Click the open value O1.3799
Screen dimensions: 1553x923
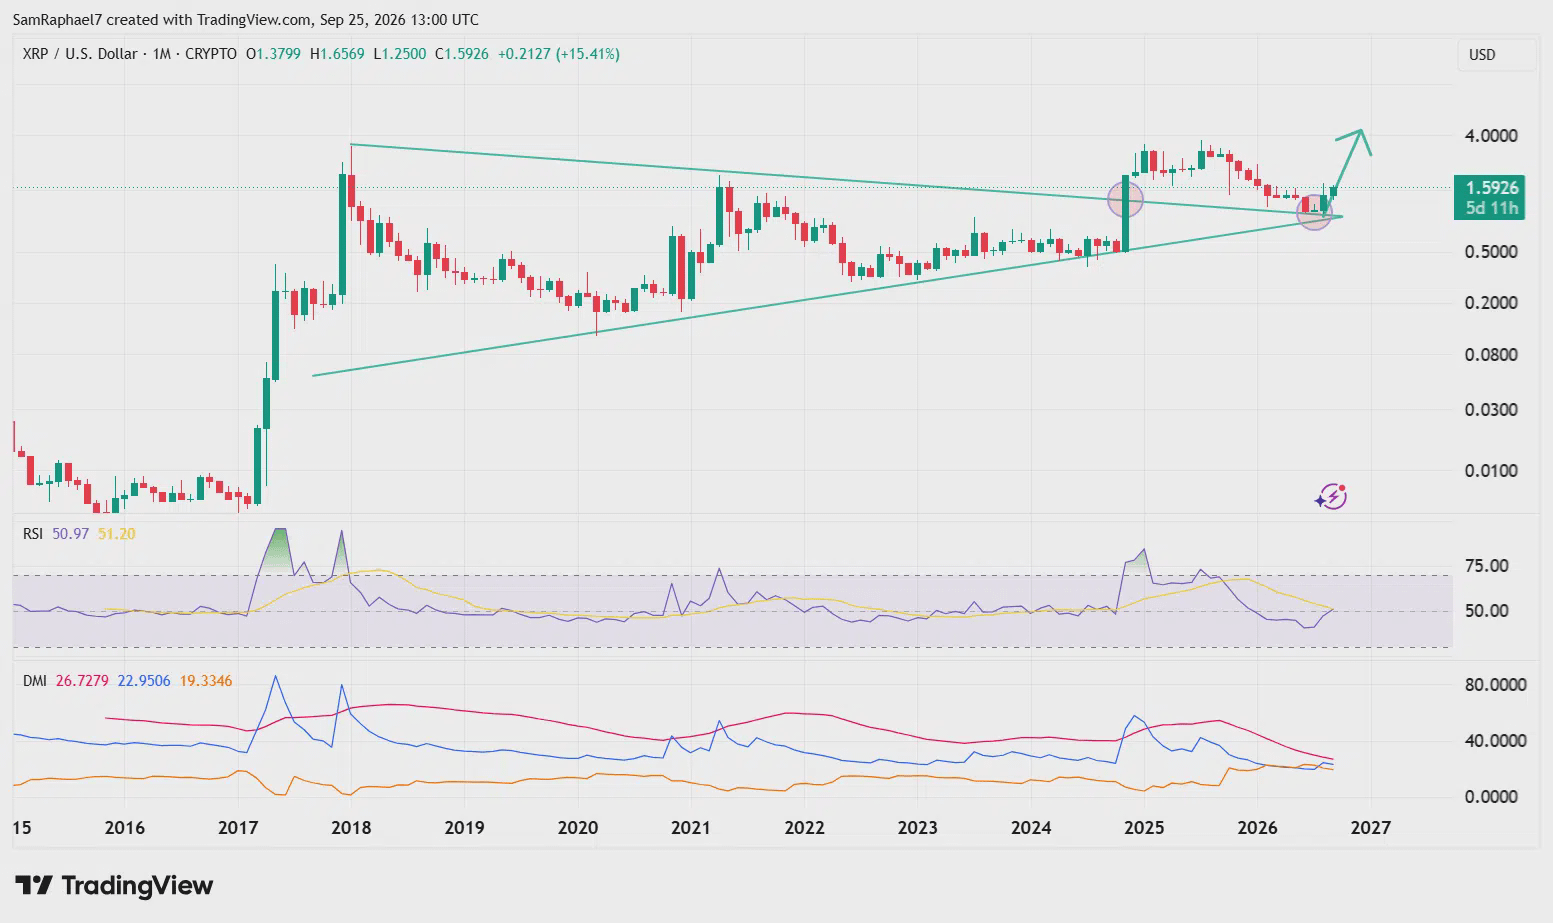pyautogui.click(x=274, y=54)
